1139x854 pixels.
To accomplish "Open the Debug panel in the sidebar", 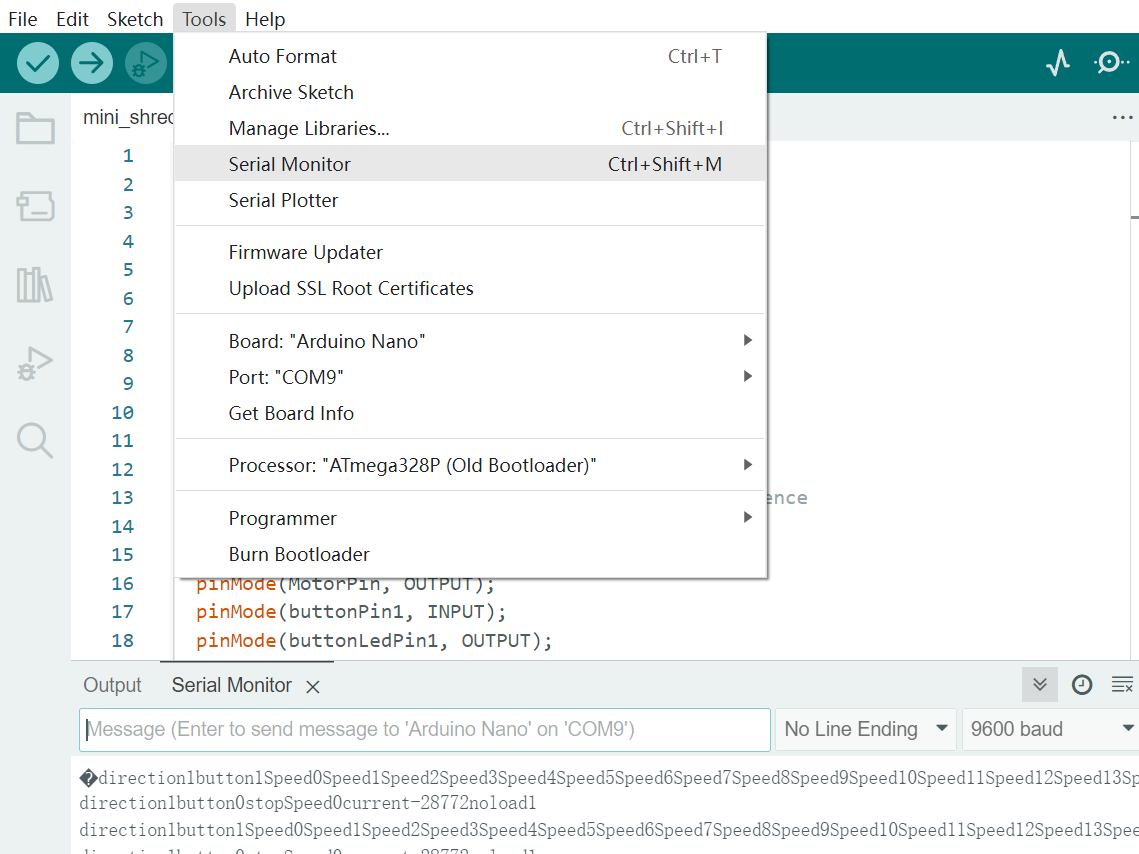I will tap(35, 363).
